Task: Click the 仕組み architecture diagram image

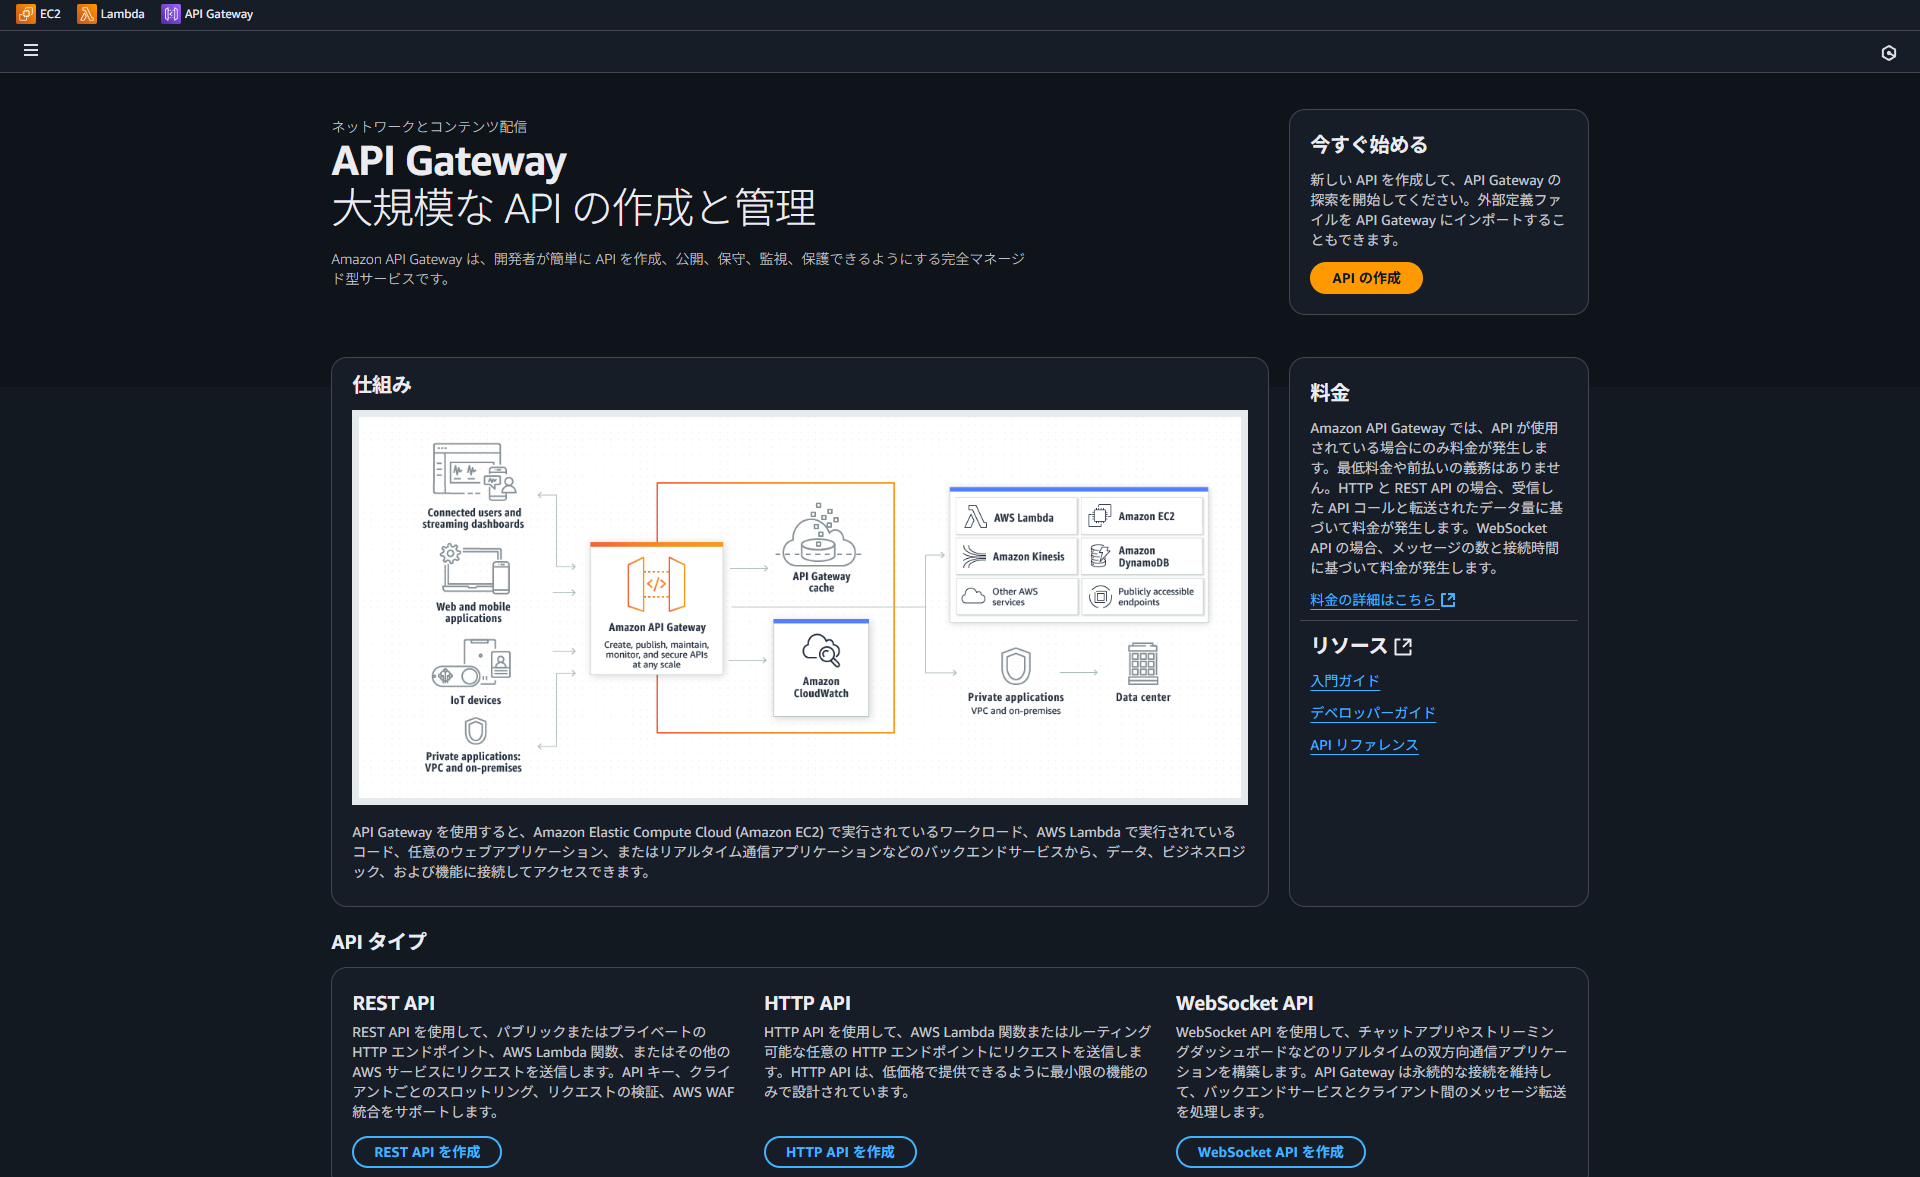Action: 800,607
